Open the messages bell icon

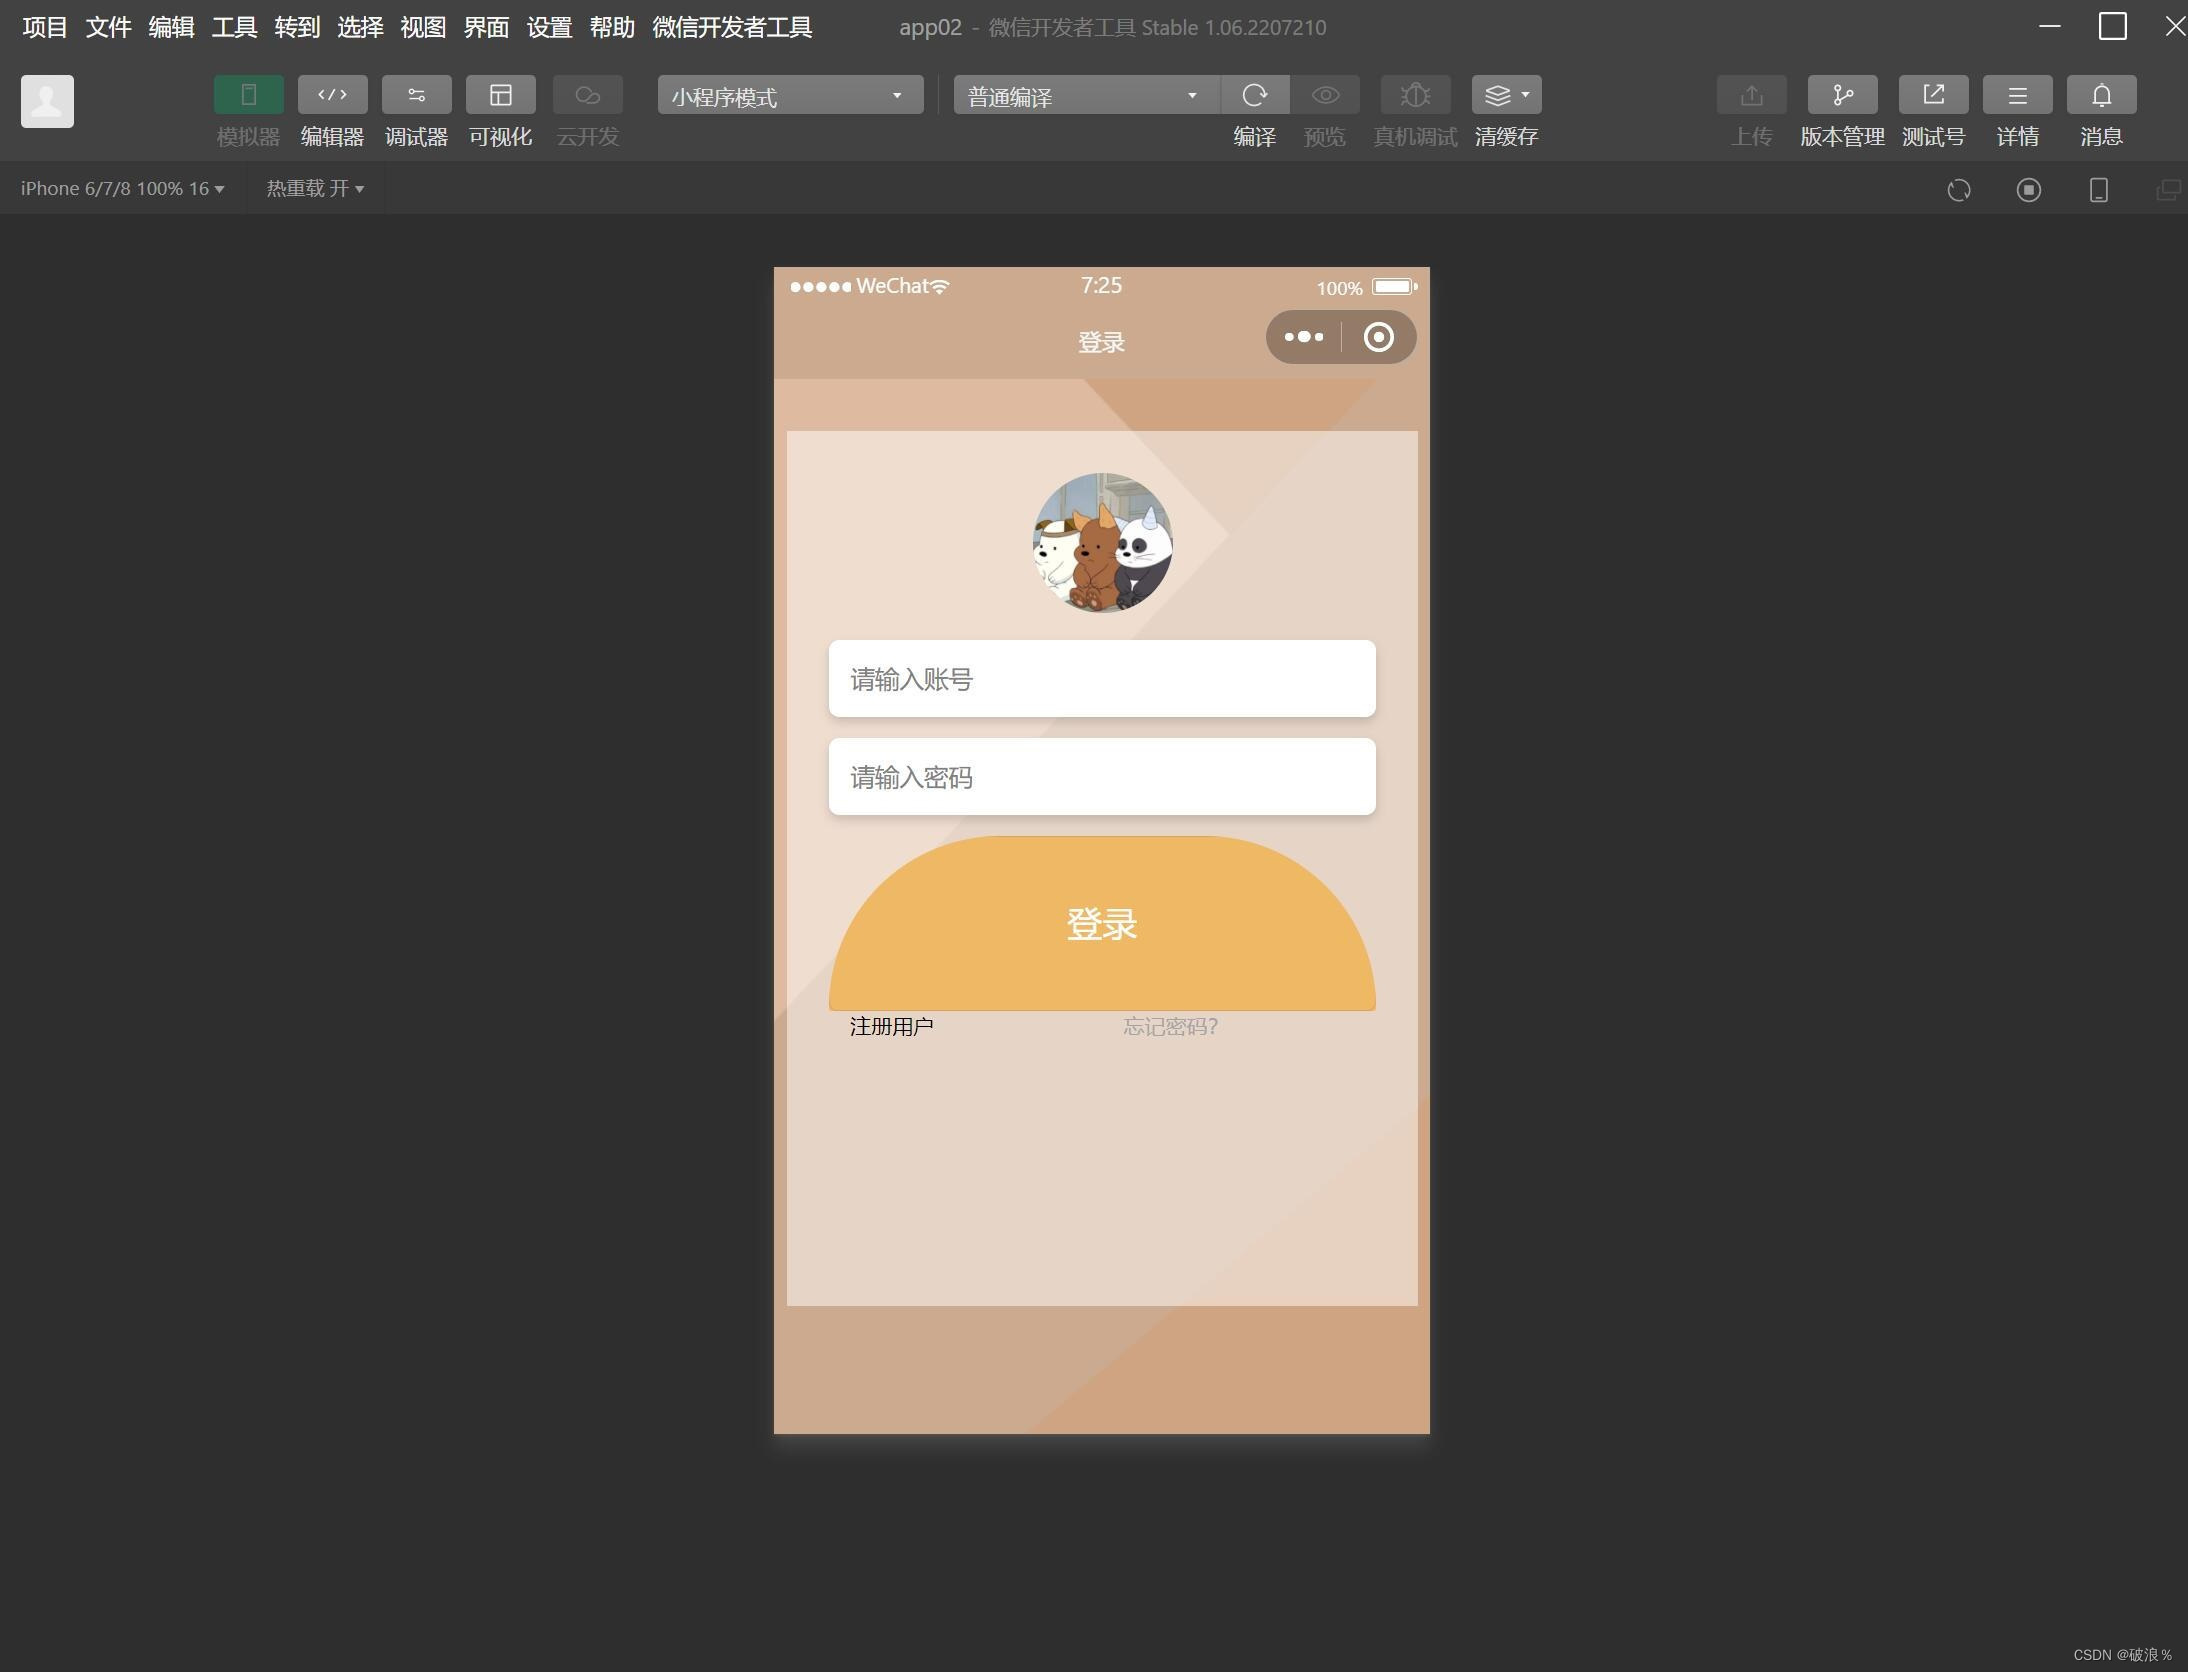click(2101, 95)
